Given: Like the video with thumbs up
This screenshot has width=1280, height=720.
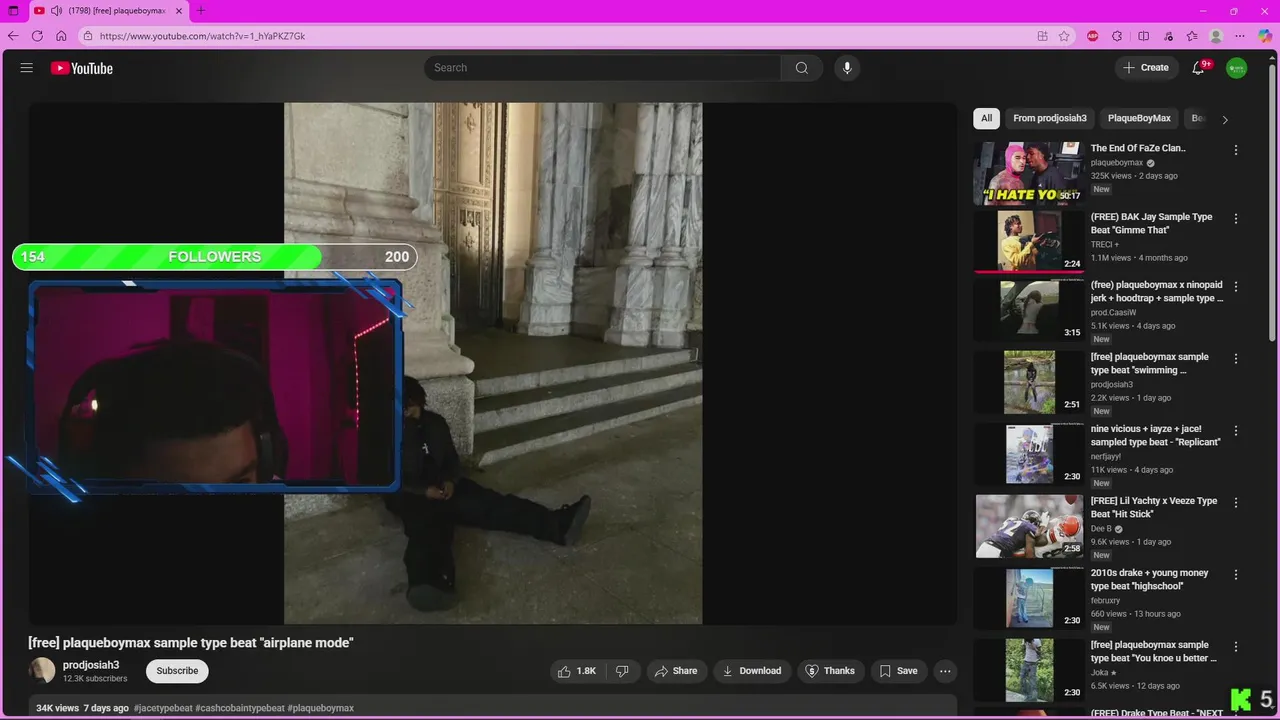Looking at the screenshot, I should coord(578,671).
